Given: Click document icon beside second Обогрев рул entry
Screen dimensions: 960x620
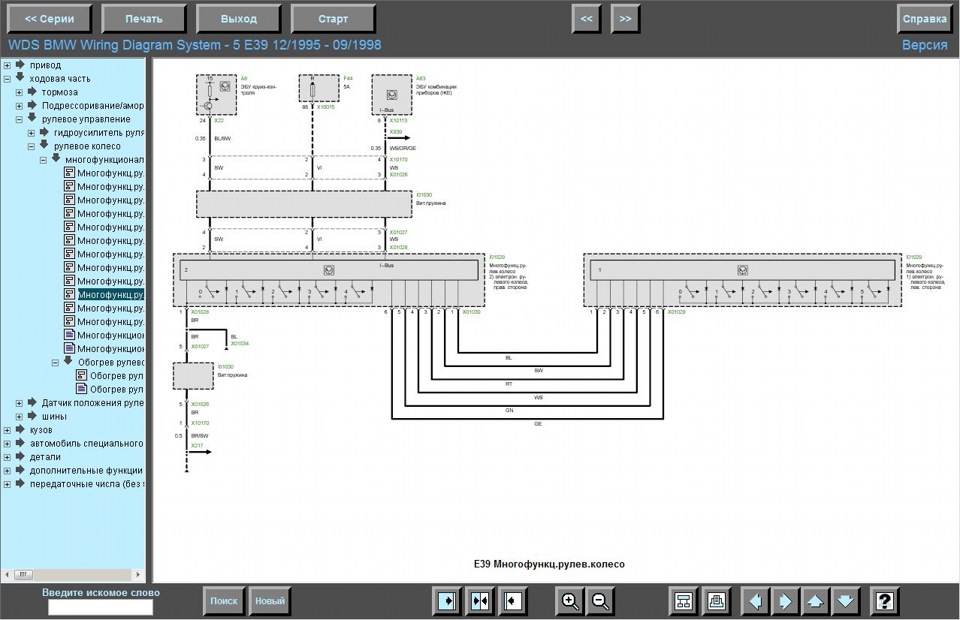Looking at the screenshot, I should tap(81, 389).
